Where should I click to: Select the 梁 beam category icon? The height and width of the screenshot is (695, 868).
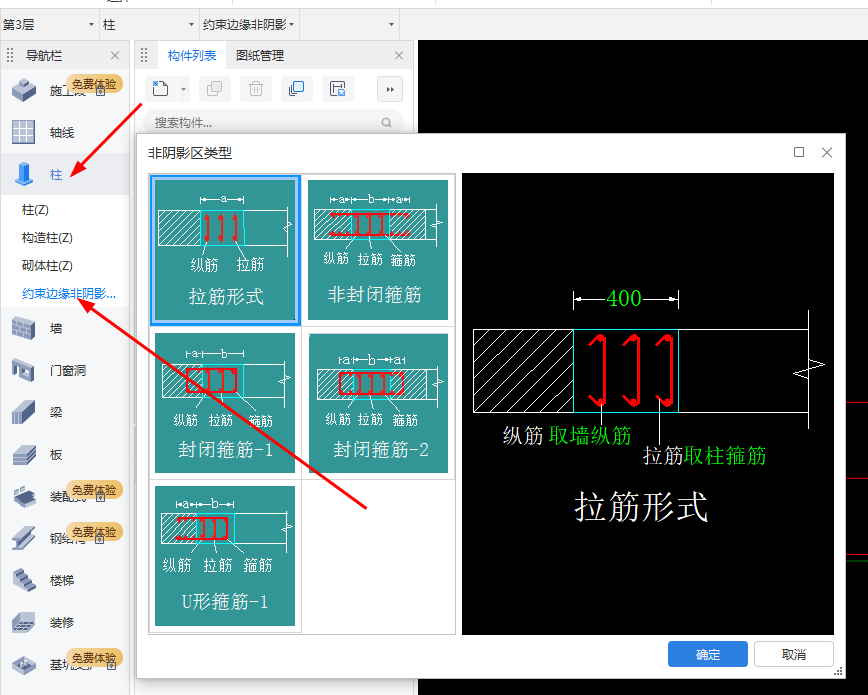(x=23, y=412)
